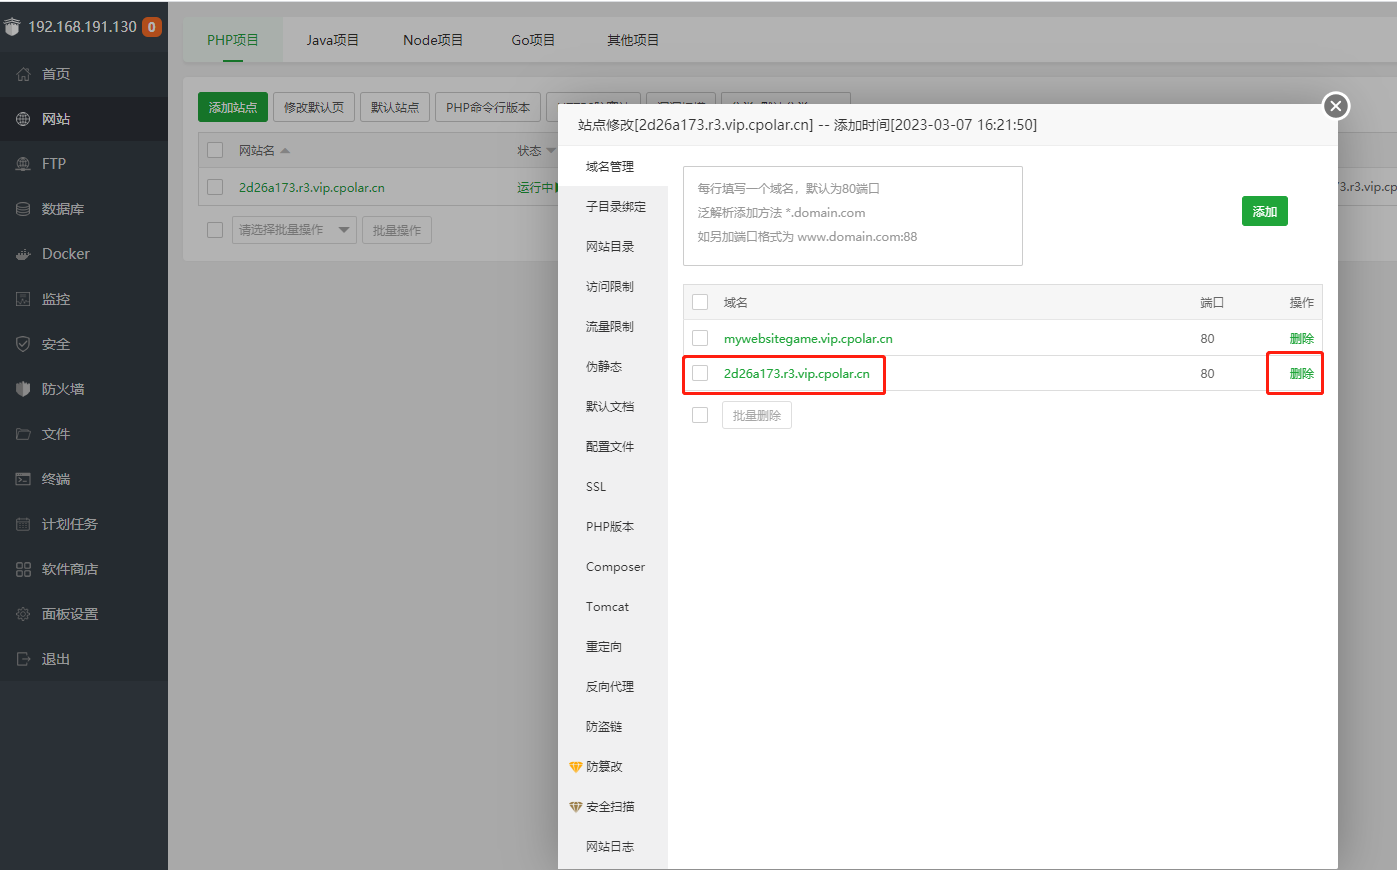Close the site modification dialog
This screenshot has width=1397, height=870.
1335,106
